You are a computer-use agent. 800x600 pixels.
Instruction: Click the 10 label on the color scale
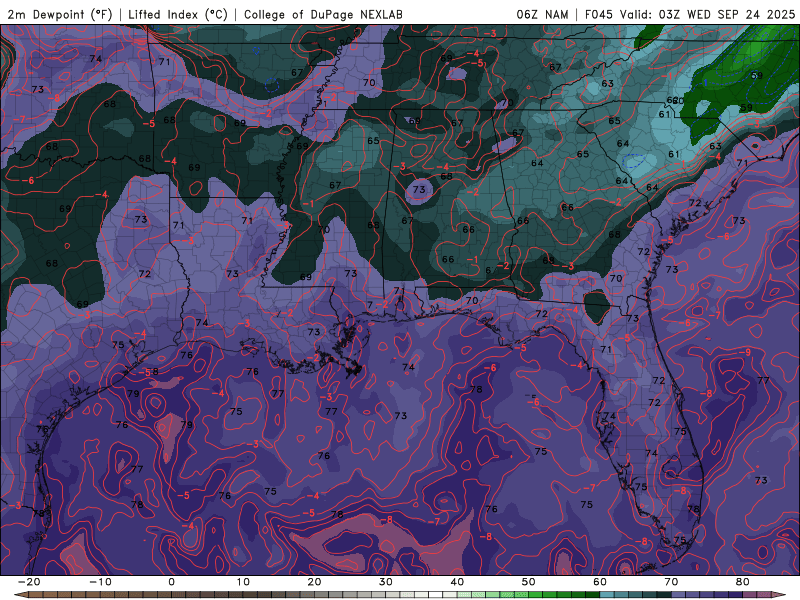pyautogui.click(x=243, y=582)
